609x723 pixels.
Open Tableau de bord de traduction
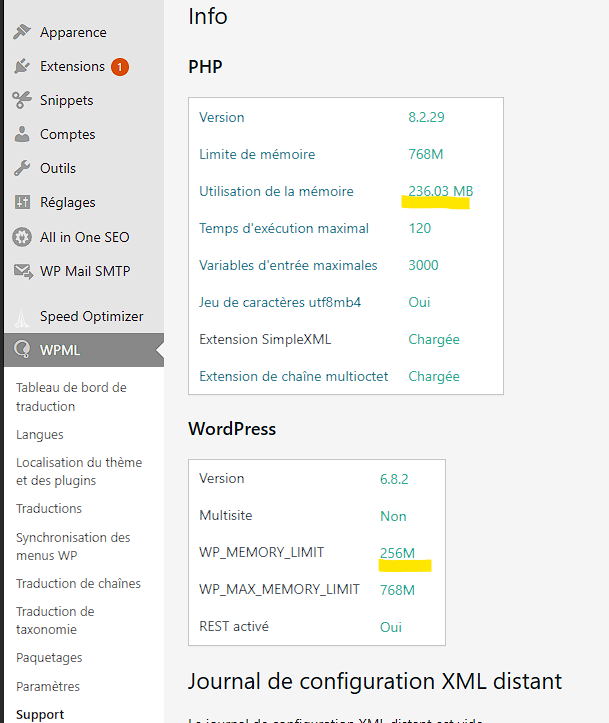[71, 397]
